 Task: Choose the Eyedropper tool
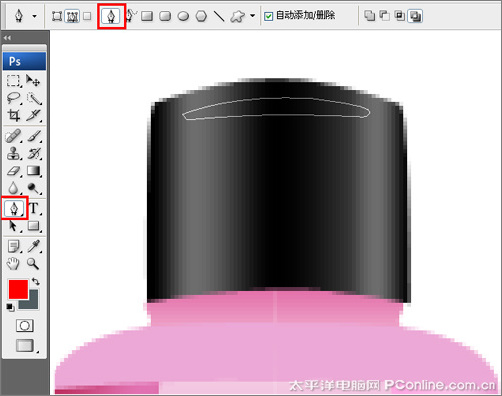click(x=34, y=246)
